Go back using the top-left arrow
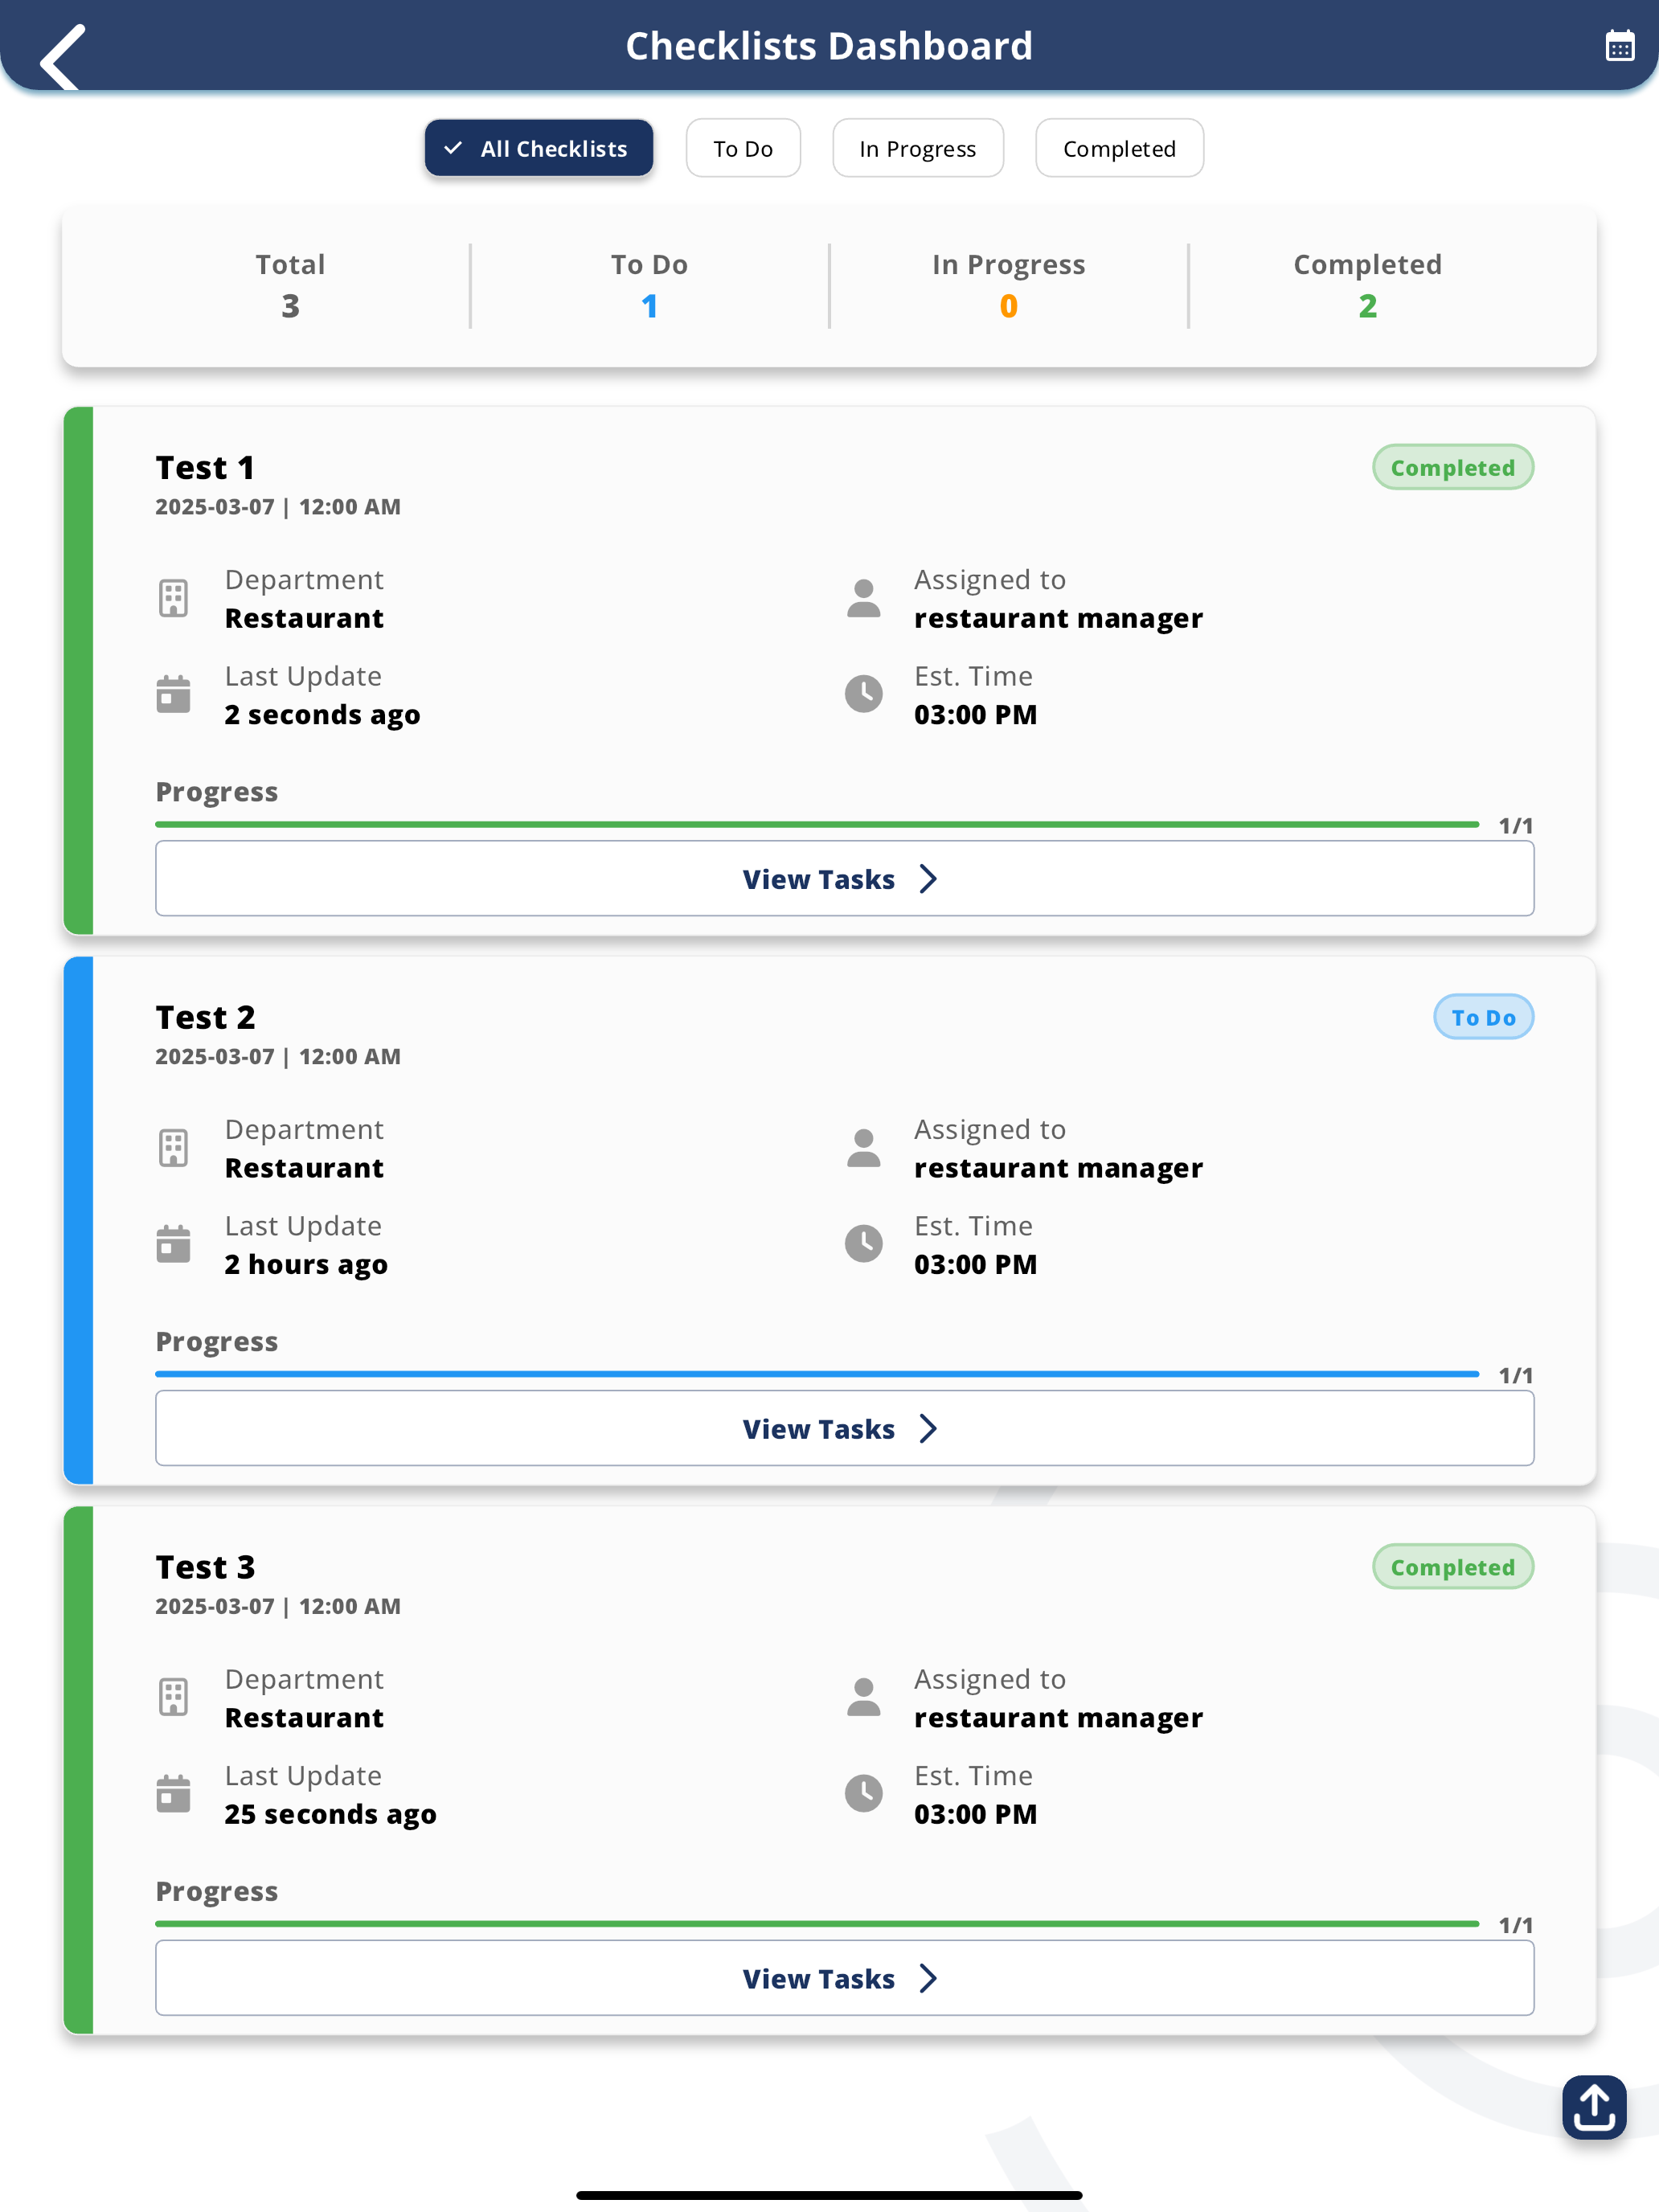The image size is (1659, 2212). 63,57
